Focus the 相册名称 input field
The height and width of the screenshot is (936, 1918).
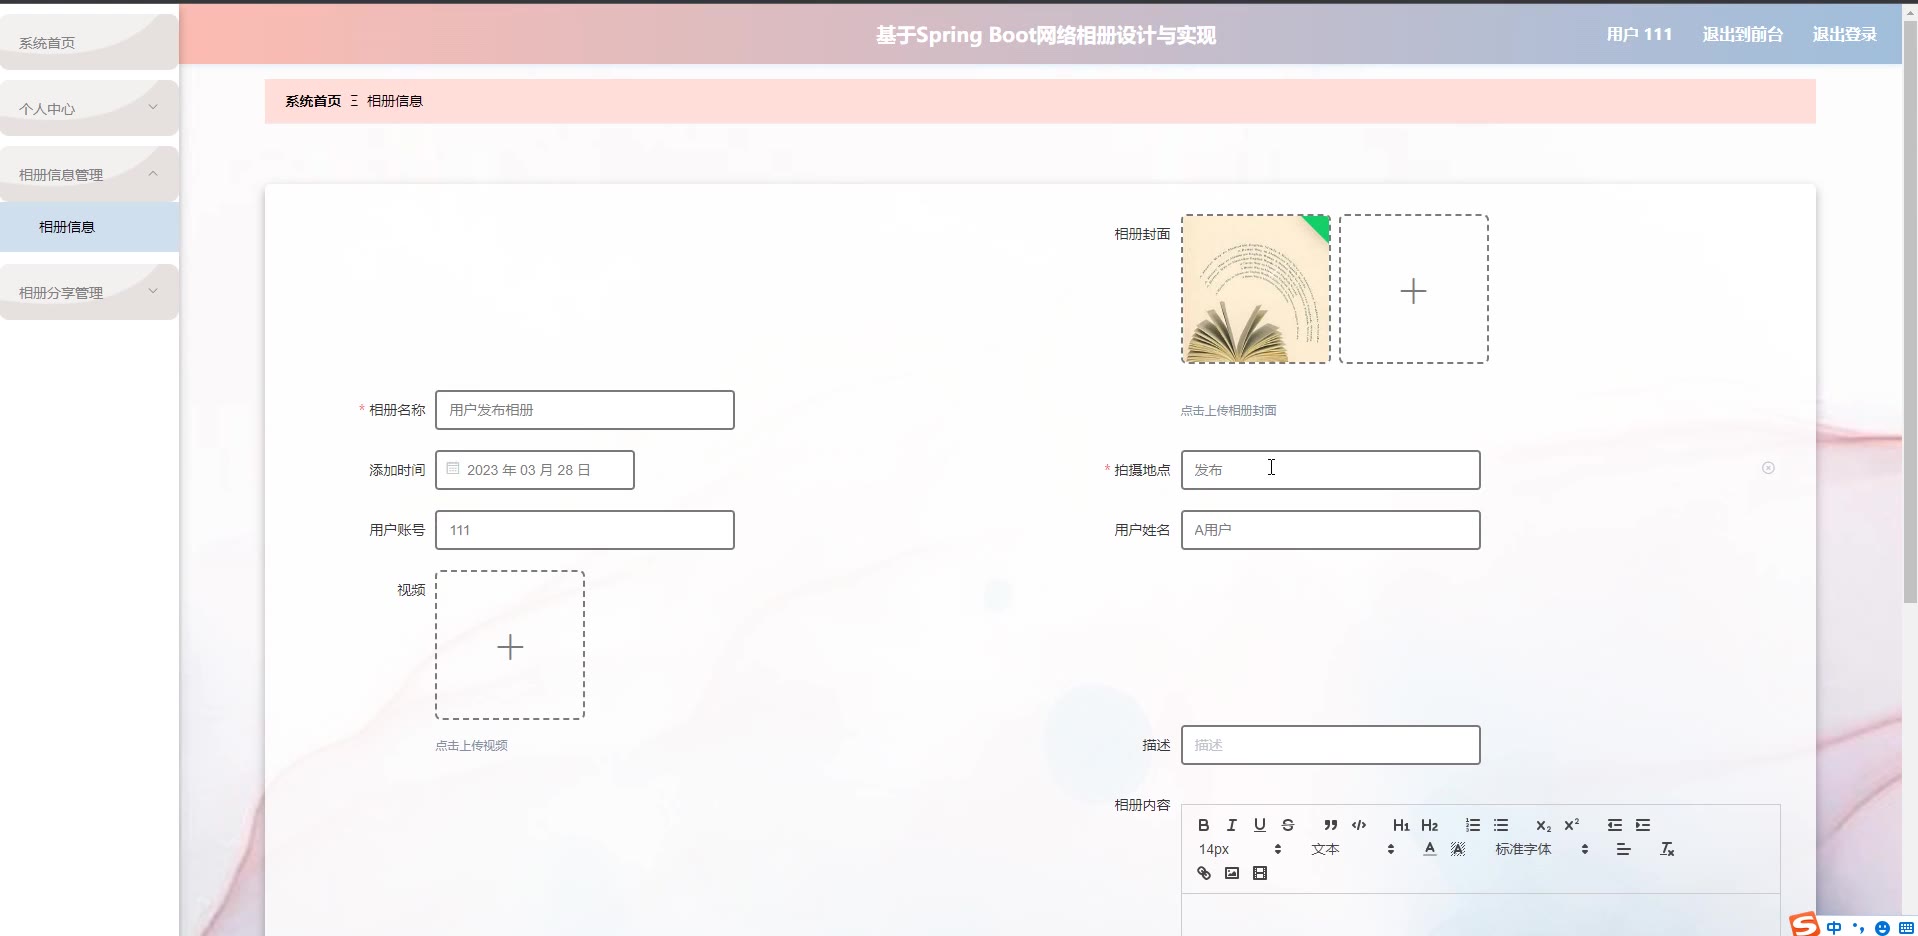585,410
